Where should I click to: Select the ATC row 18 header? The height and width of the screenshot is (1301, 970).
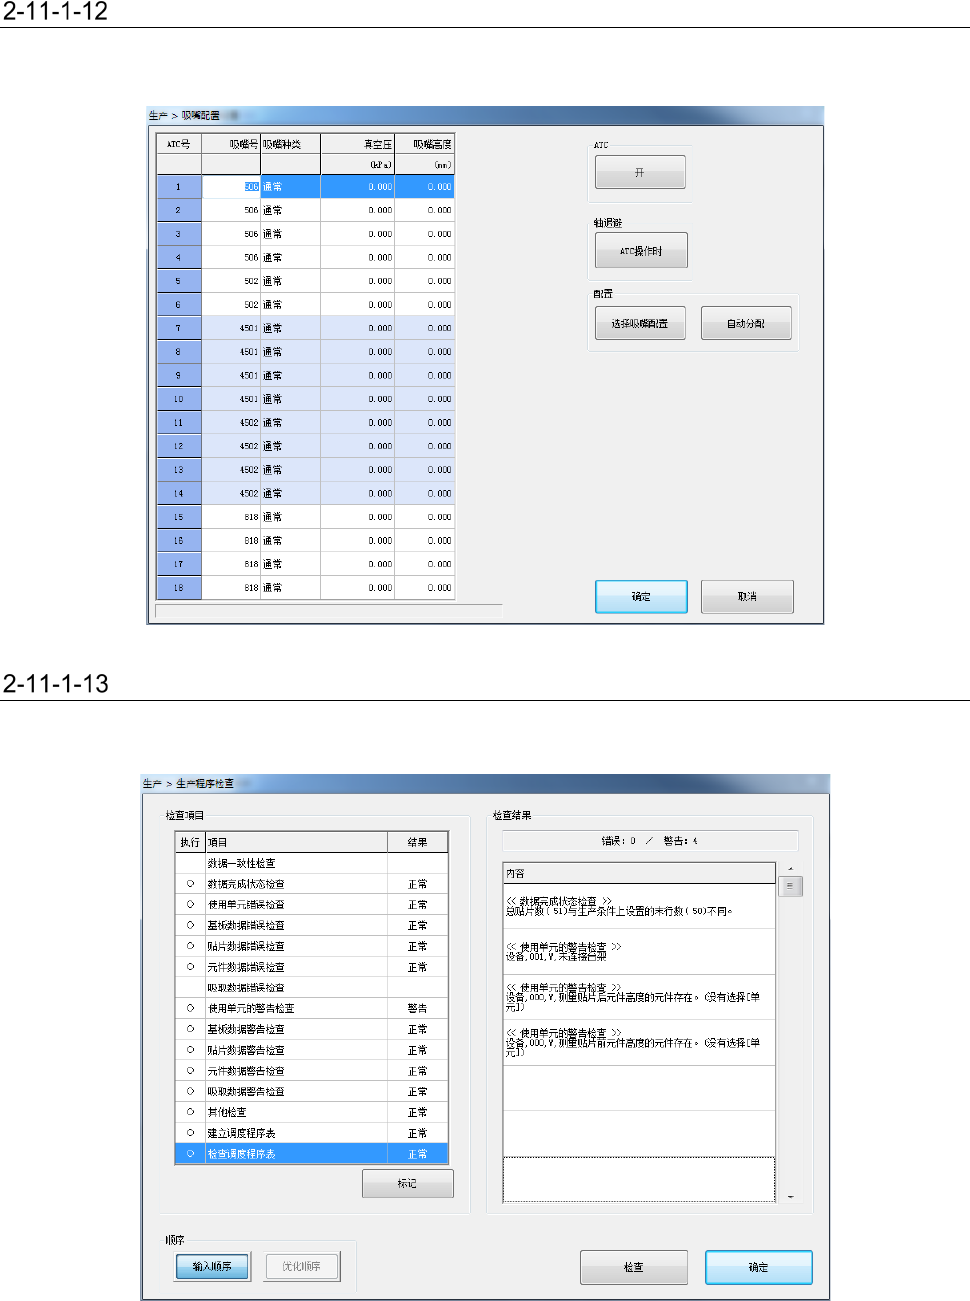pyautogui.click(x=179, y=588)
